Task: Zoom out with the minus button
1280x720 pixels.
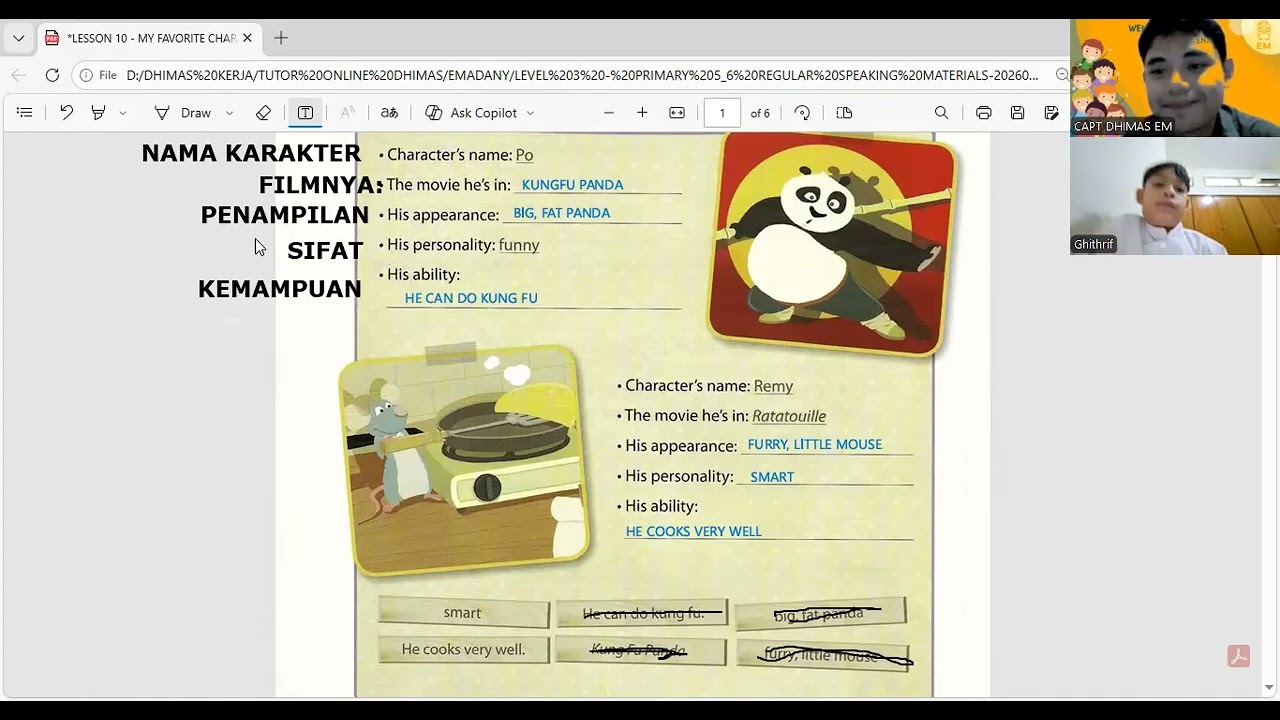Action: tap(608, 113)
